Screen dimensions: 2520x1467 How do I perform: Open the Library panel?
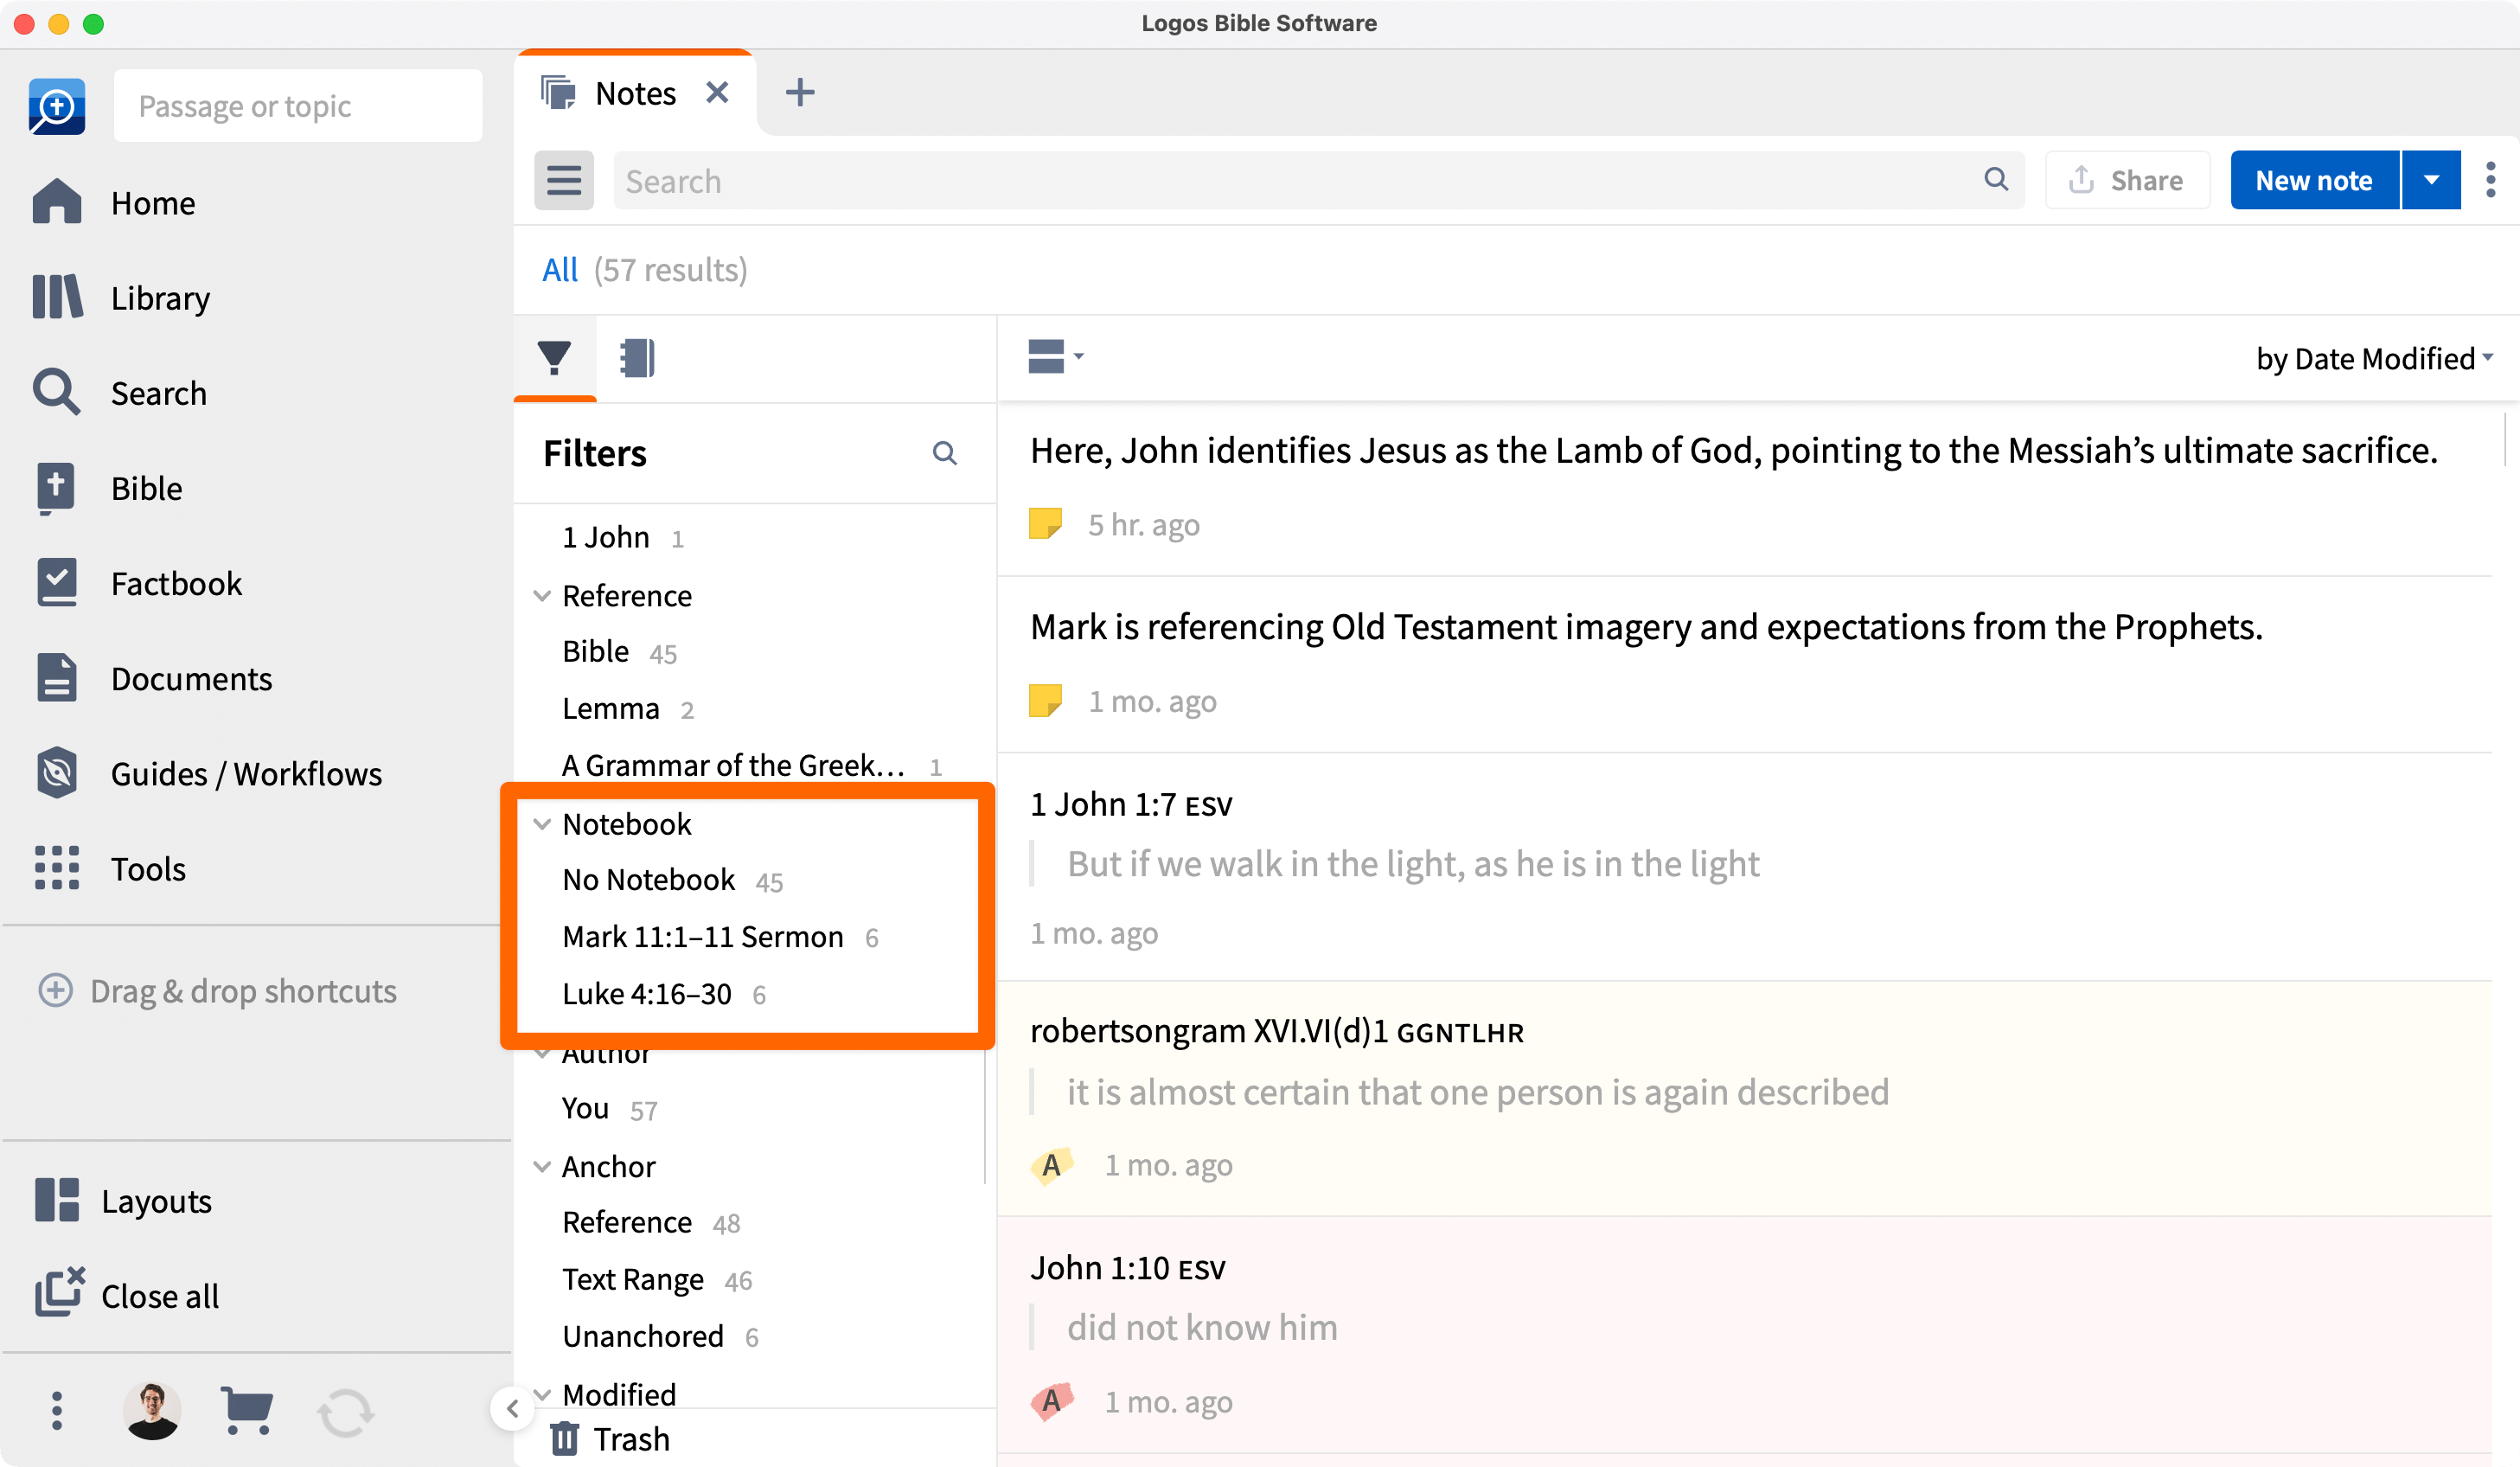click(121, 298)
